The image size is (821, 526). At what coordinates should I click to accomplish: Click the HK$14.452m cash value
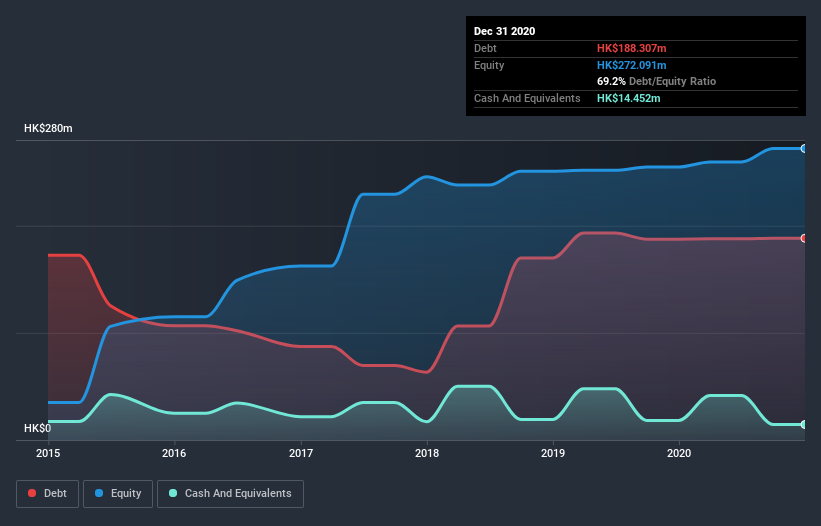[628, 98]
